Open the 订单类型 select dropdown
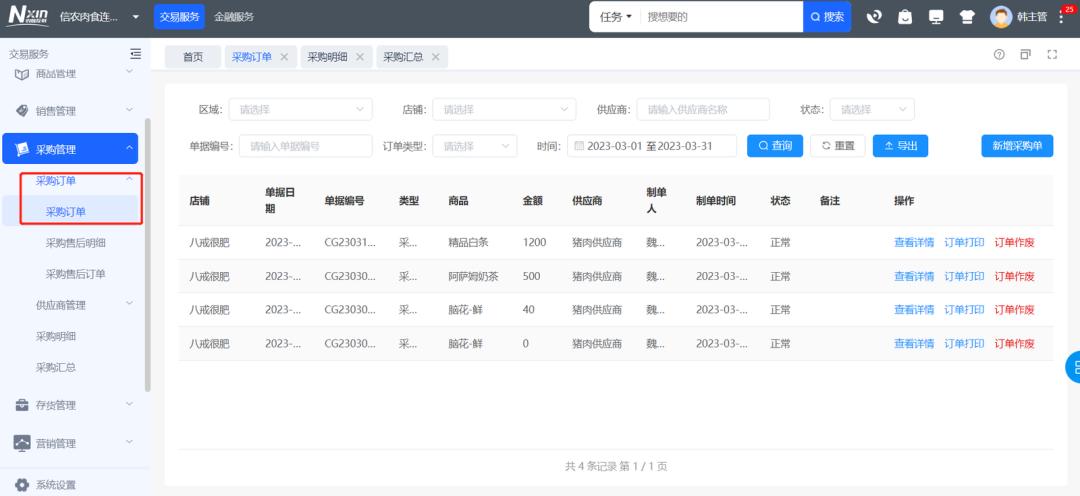 [475, 146]
